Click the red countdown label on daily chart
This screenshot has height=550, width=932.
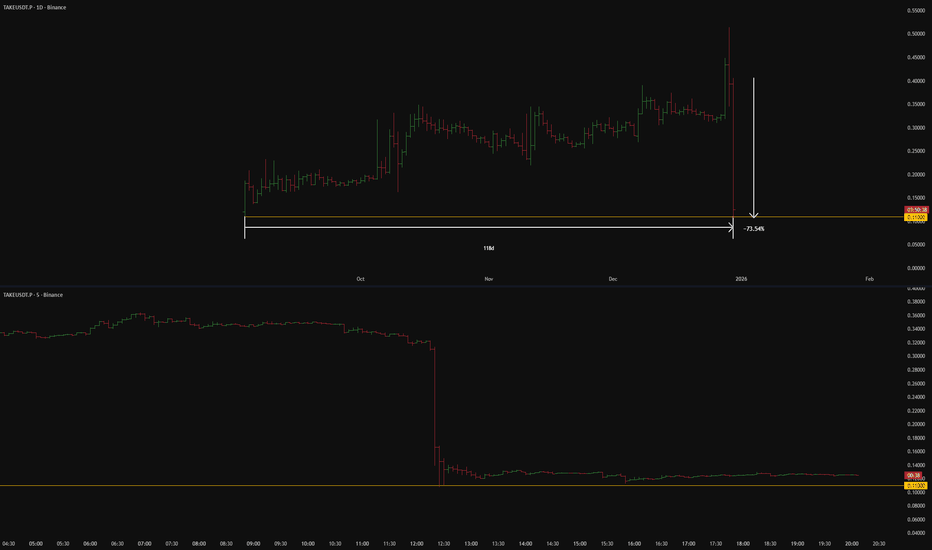pos(916,210)
